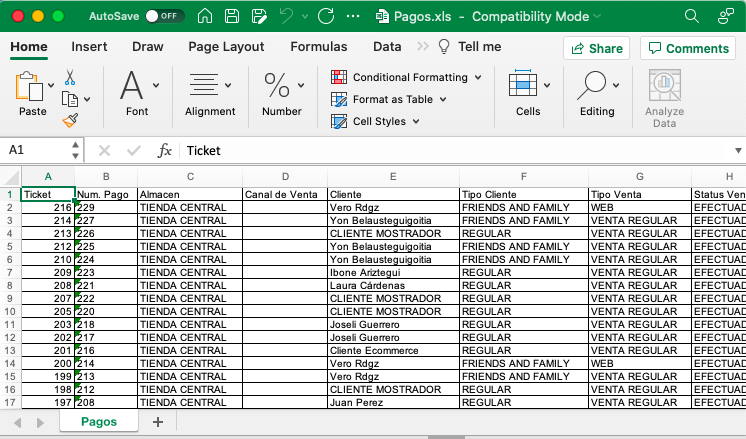Click the Tipo Venta header cell
Image resolution: width=746 pixels, height=439 pixels.
pyautogui.click(x=640, y=195)
